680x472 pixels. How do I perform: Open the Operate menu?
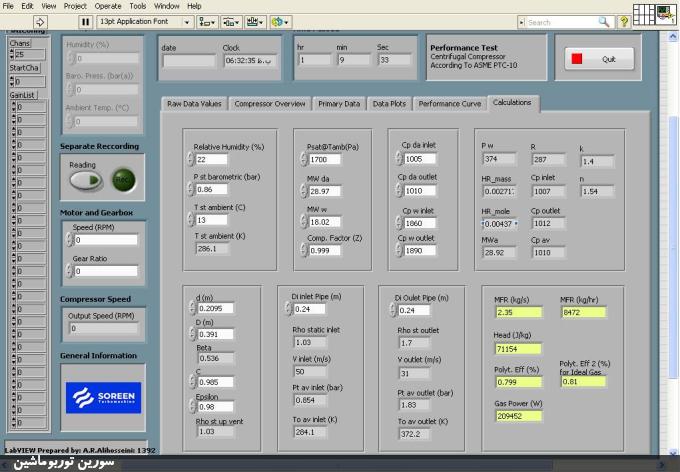[108, 5]
